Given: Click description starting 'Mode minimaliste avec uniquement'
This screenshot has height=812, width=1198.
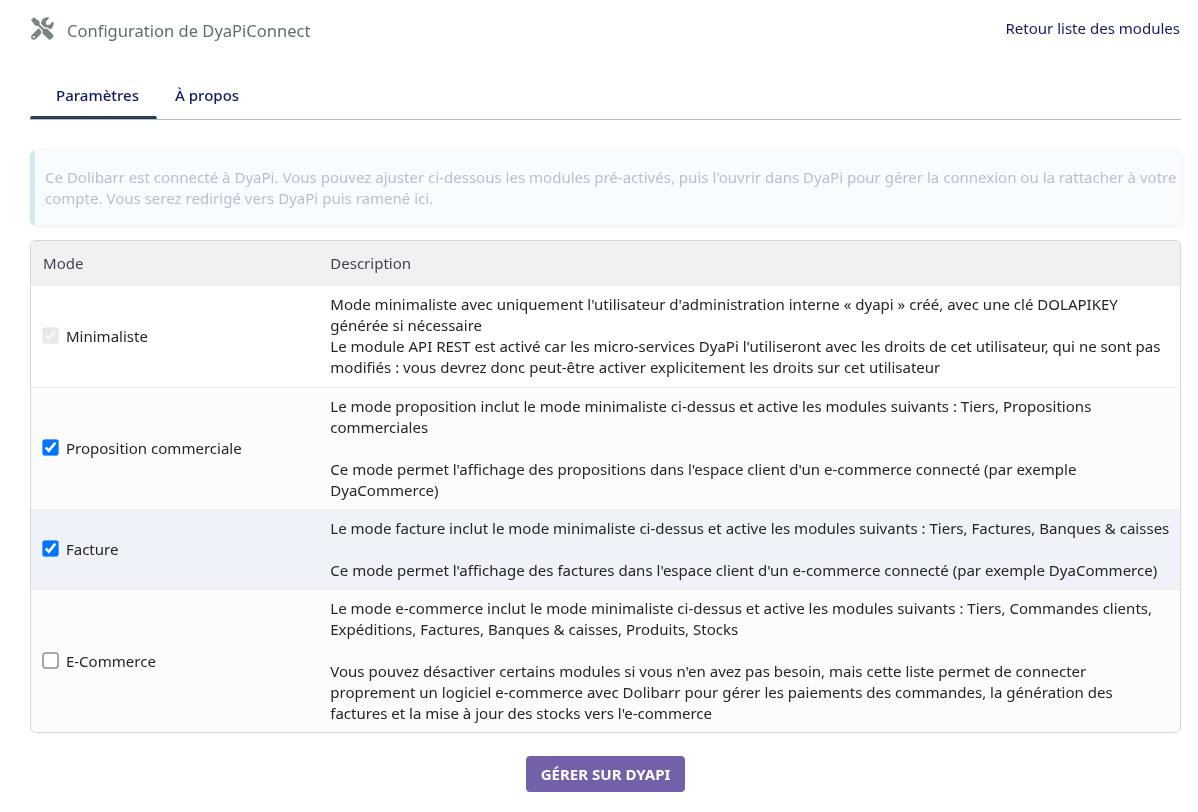Looking at the screenshot, I should (724, 315).
